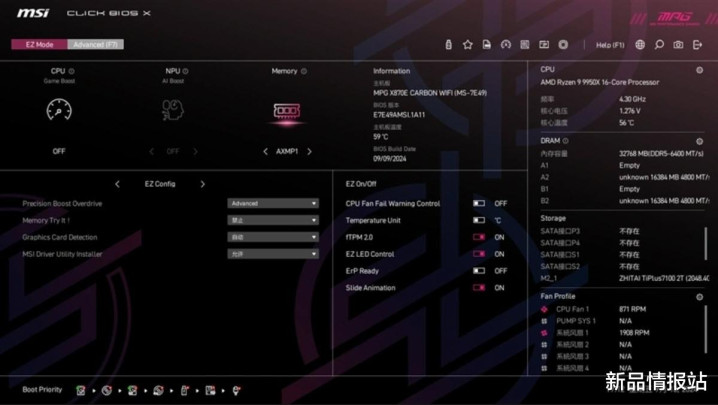Take a screenshot with camera icon
This screenshot has width=718, height=405.
(678, 44)
